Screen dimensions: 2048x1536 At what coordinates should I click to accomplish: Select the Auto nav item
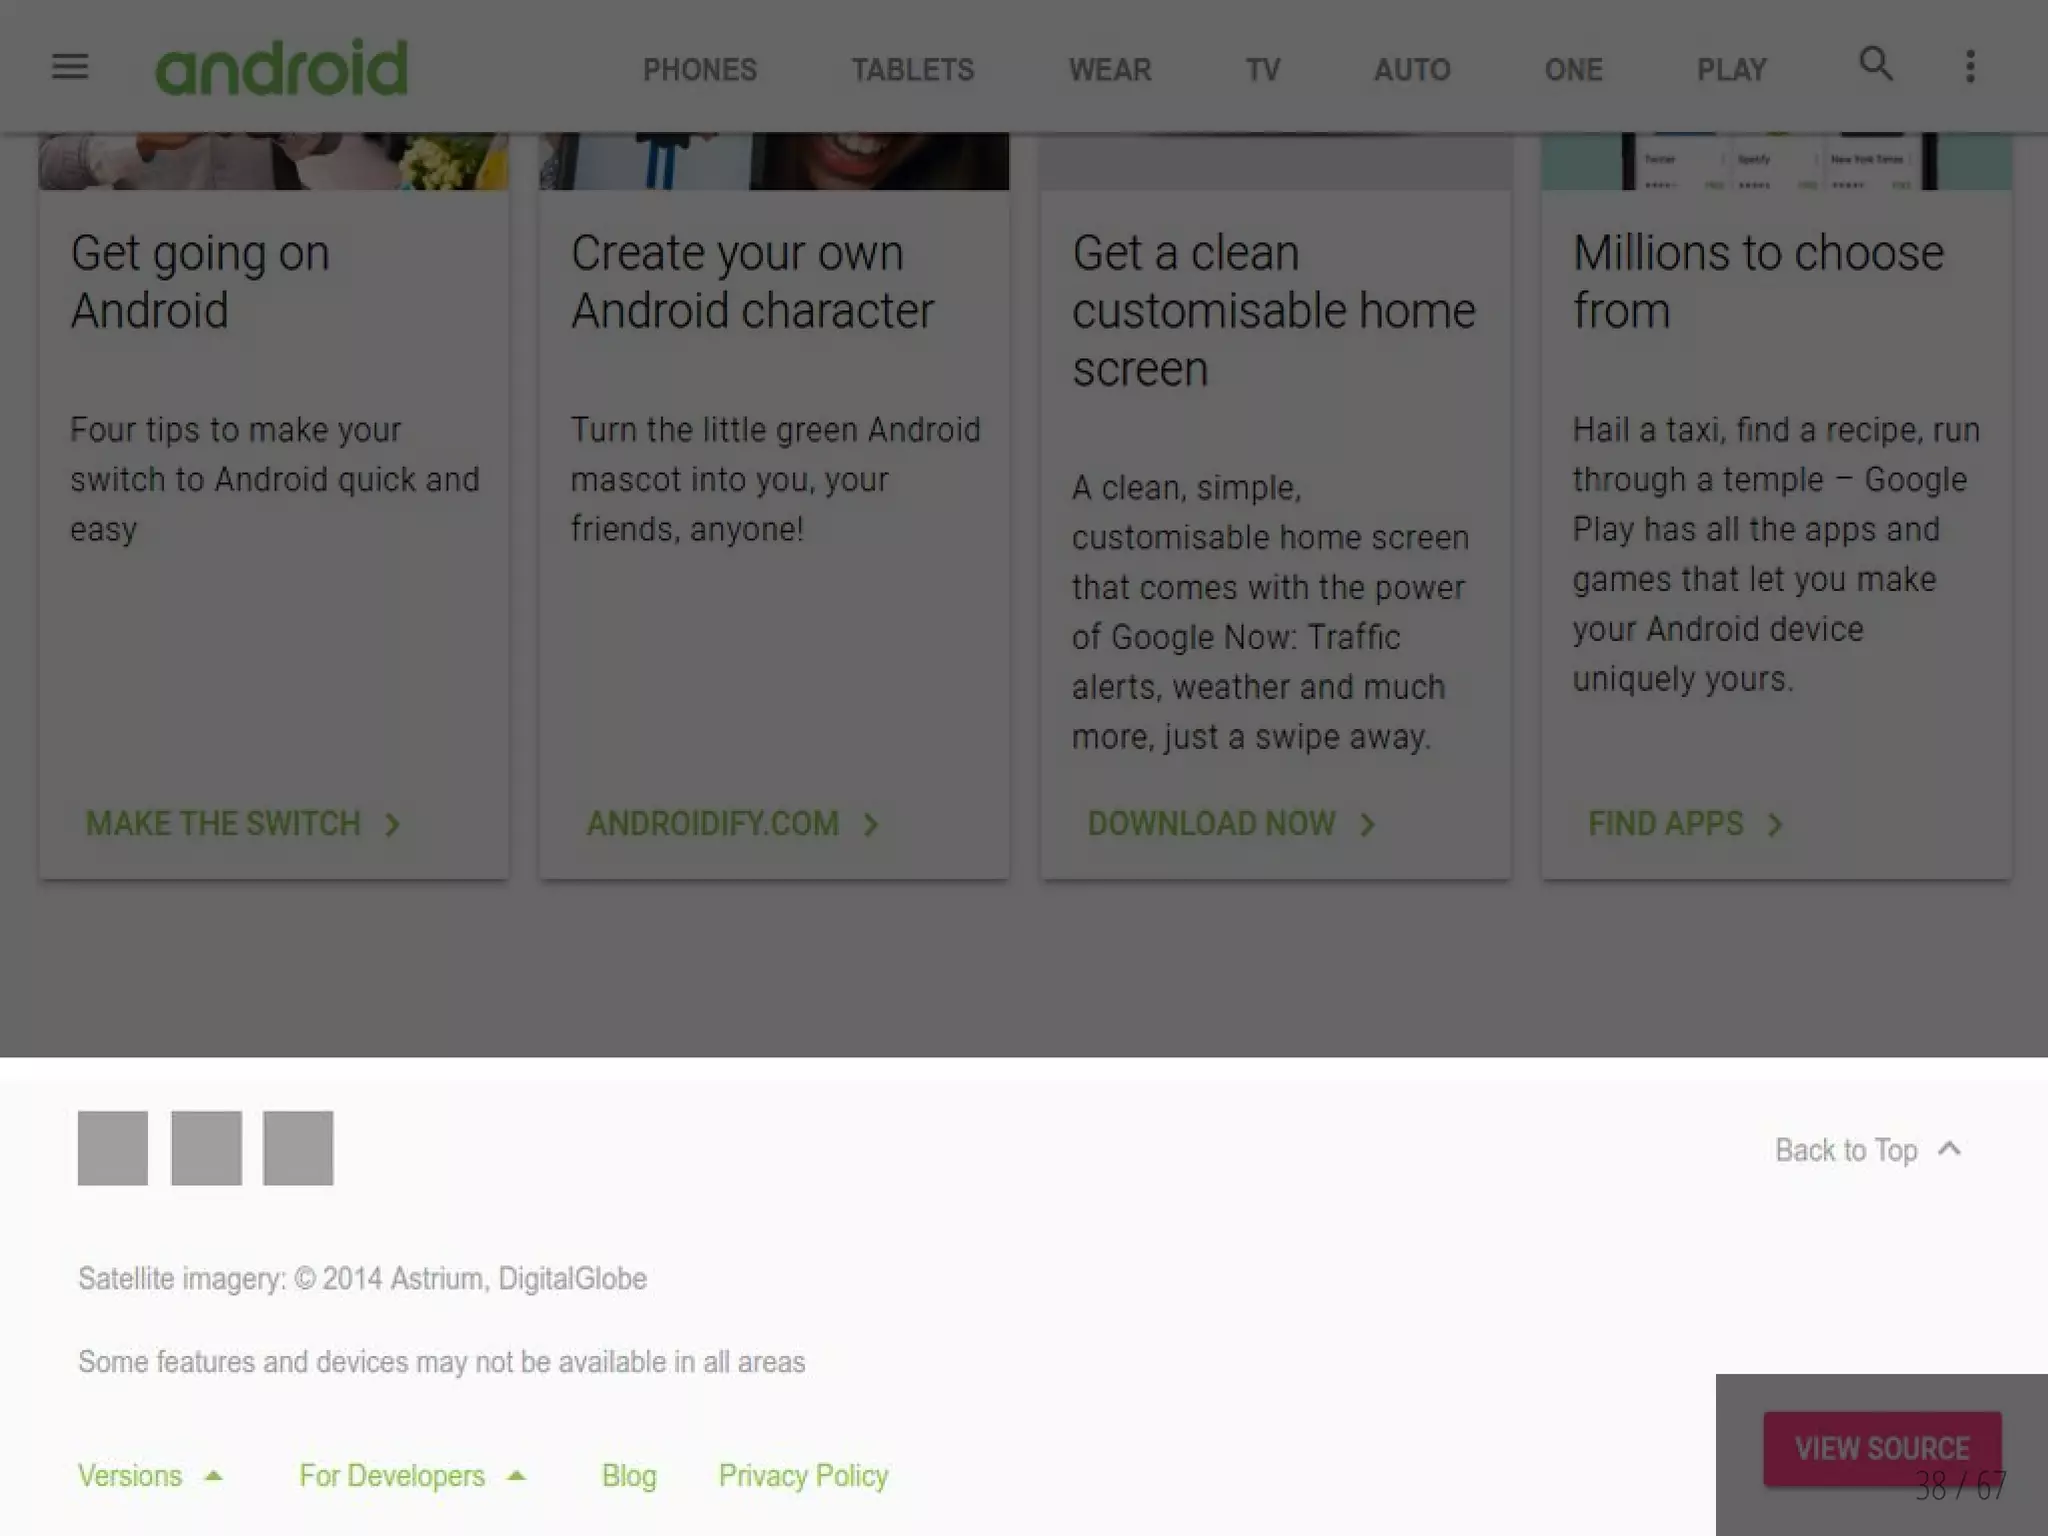pos(1411,70)
